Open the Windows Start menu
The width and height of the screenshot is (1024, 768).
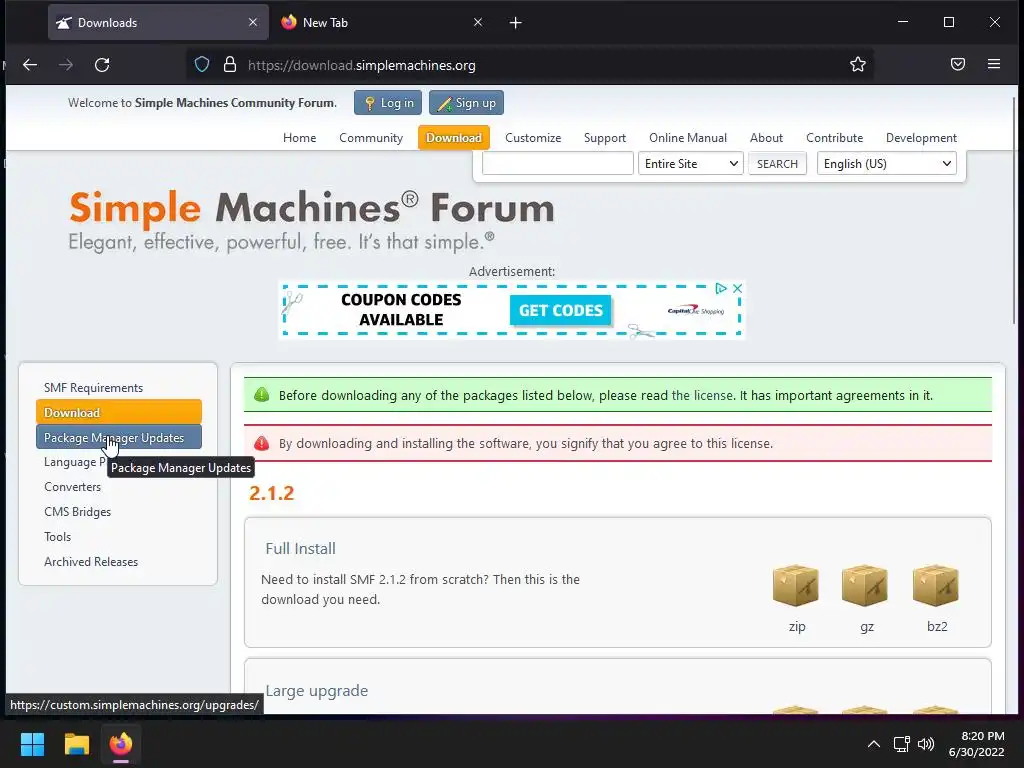pos(32,744)
